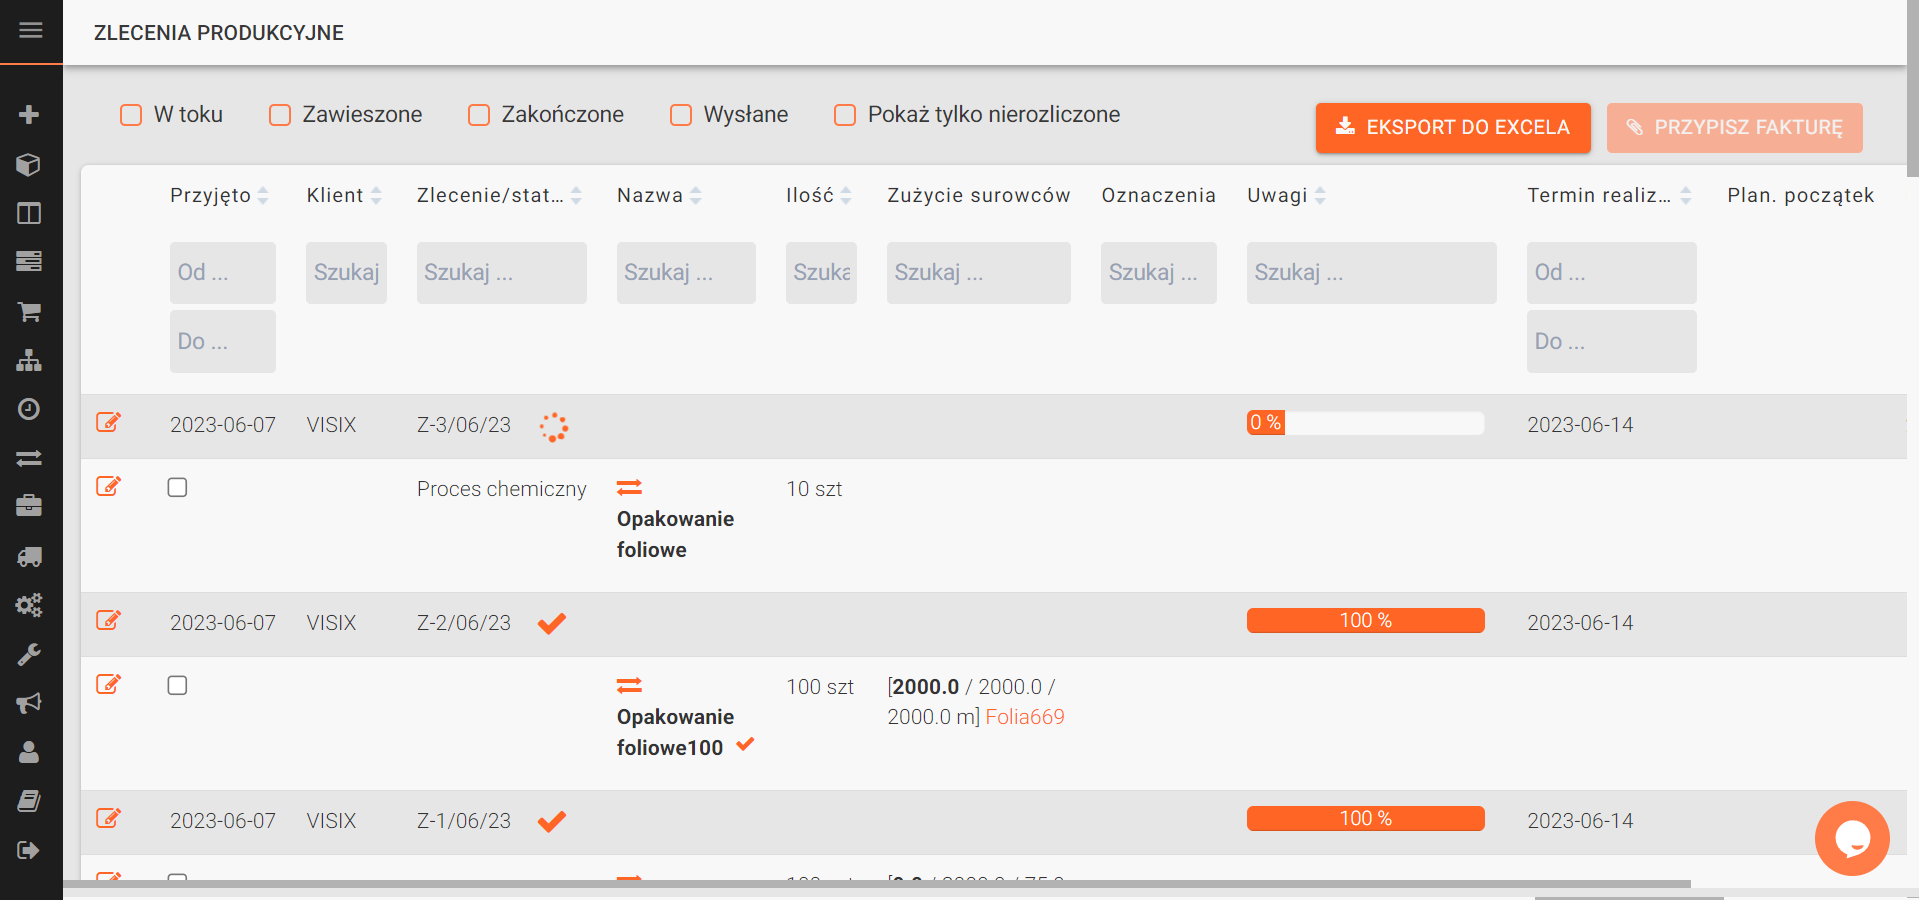Open the hamburger menu in the sidebar
The width and height of the screenshot is (1919, 900).
point(31,30)
